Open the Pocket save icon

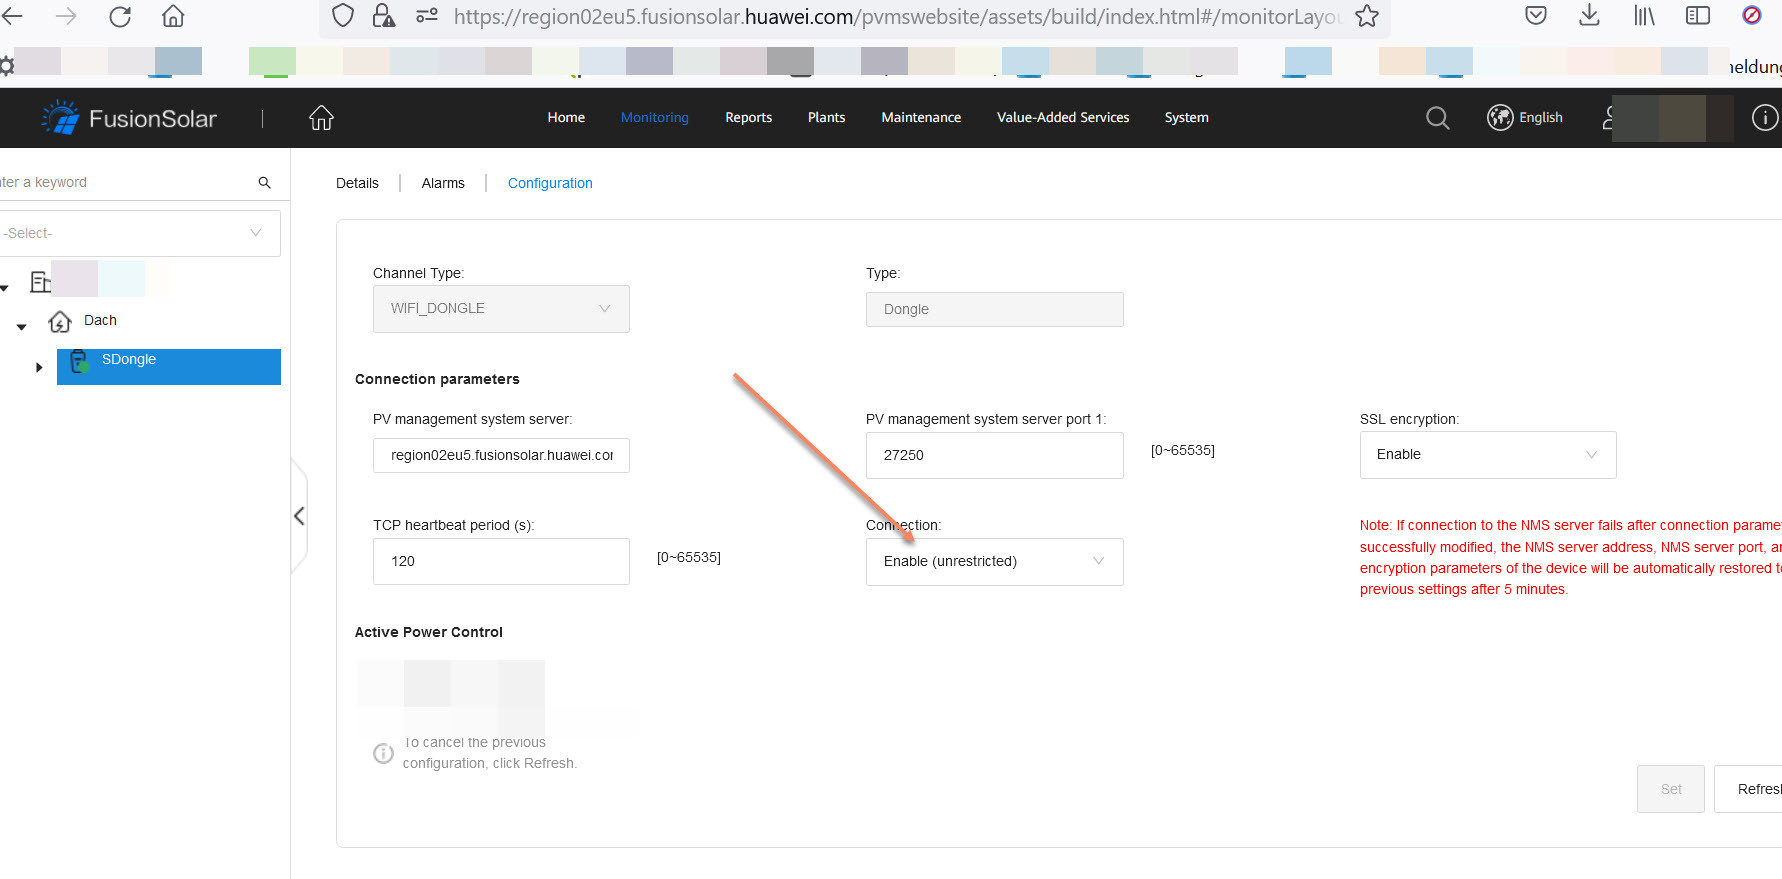coord(1536,16)
